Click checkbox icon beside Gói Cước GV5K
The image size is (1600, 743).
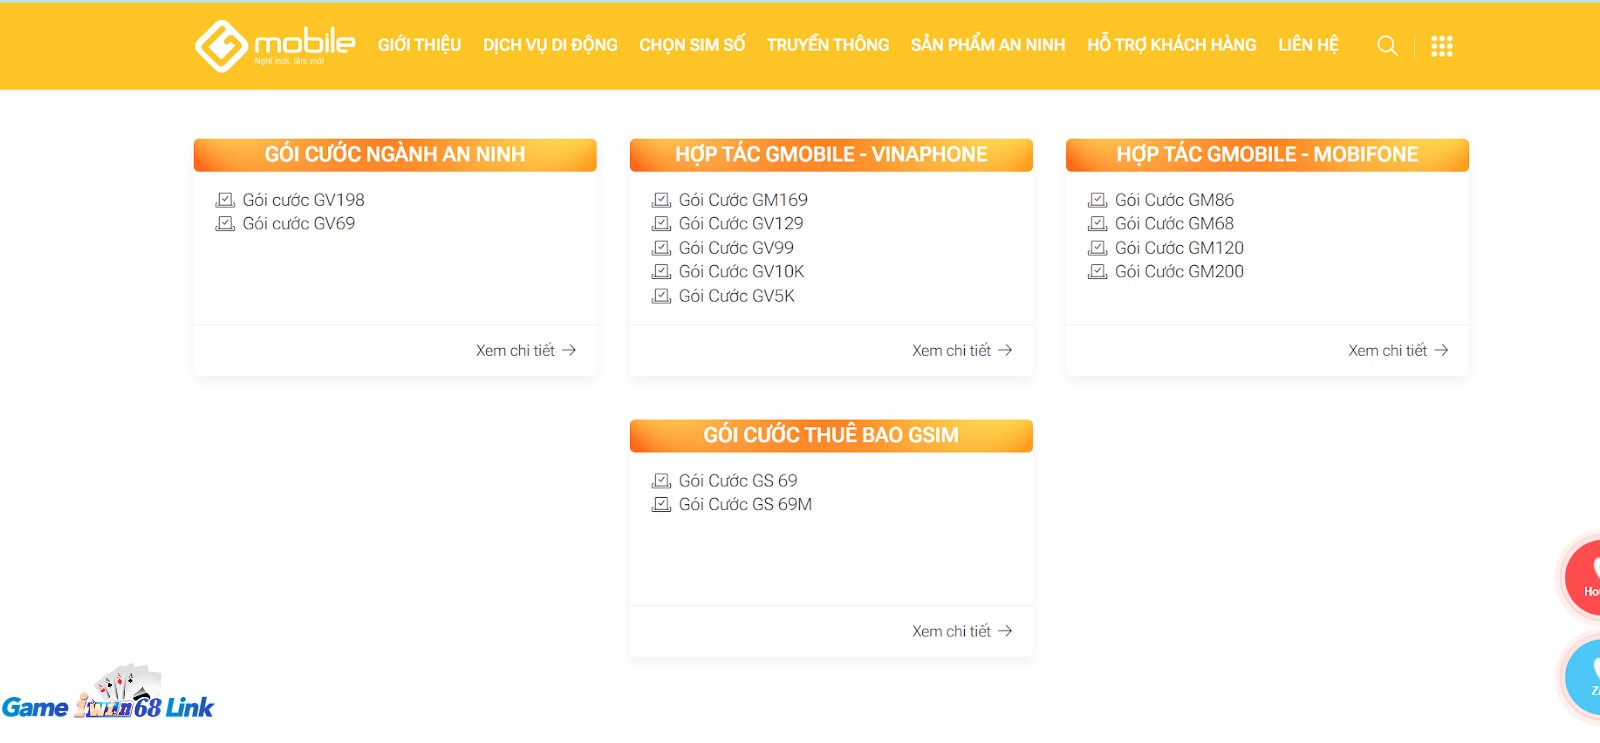click(661, 296)
